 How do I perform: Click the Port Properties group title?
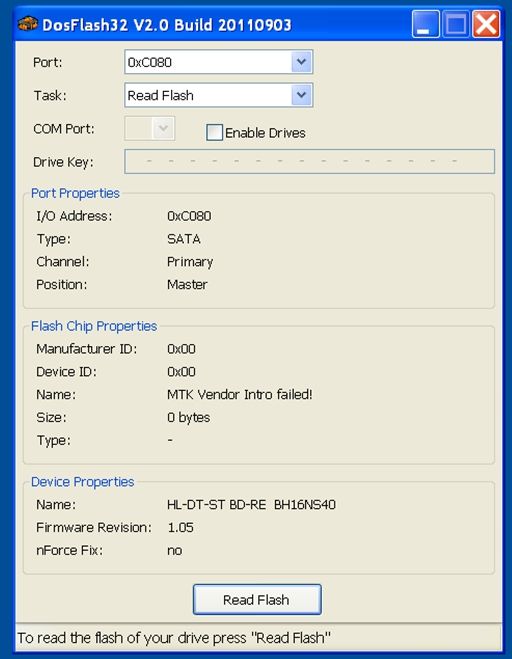76,193
